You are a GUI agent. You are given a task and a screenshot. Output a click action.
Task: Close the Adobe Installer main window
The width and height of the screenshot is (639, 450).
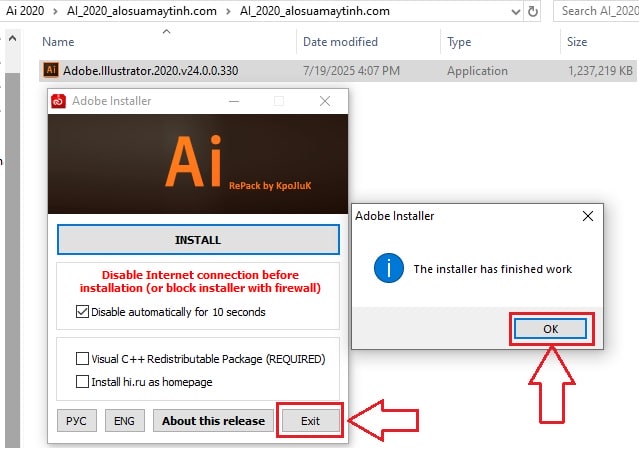point(325,101)
